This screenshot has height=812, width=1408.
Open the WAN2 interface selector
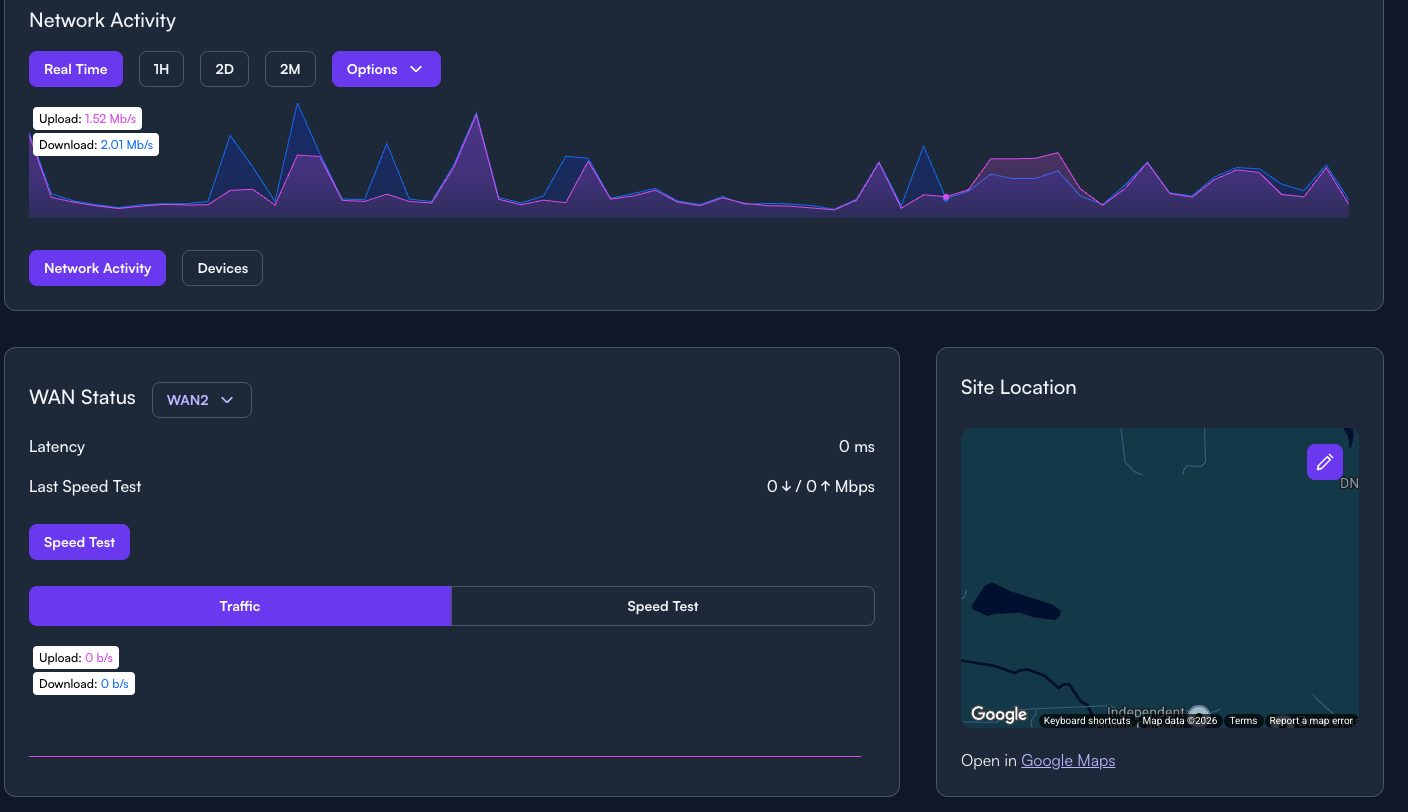point(202,400)
